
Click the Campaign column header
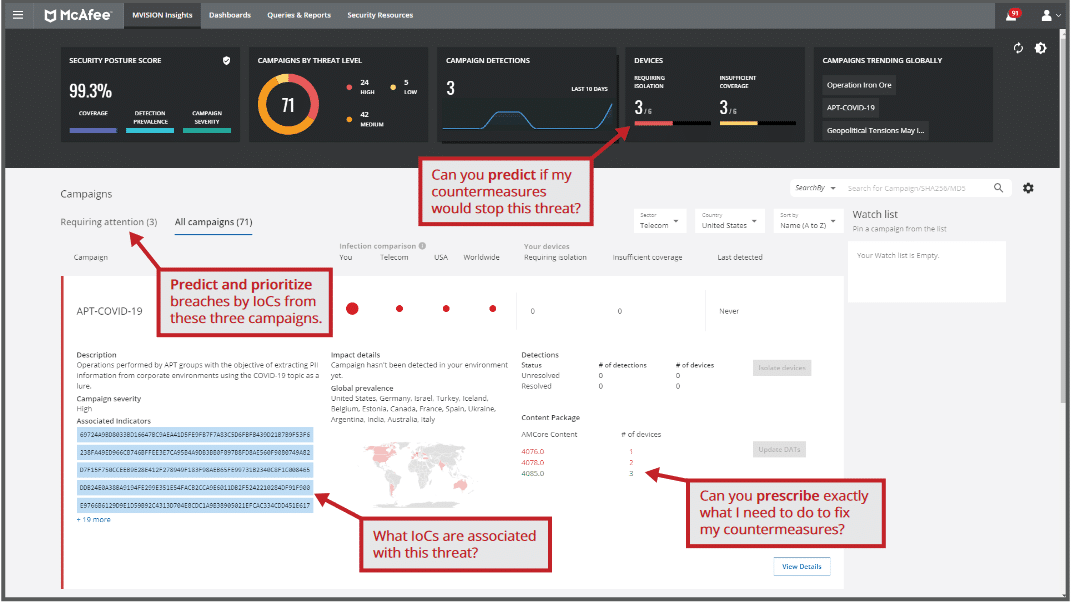tap(91, 258)
